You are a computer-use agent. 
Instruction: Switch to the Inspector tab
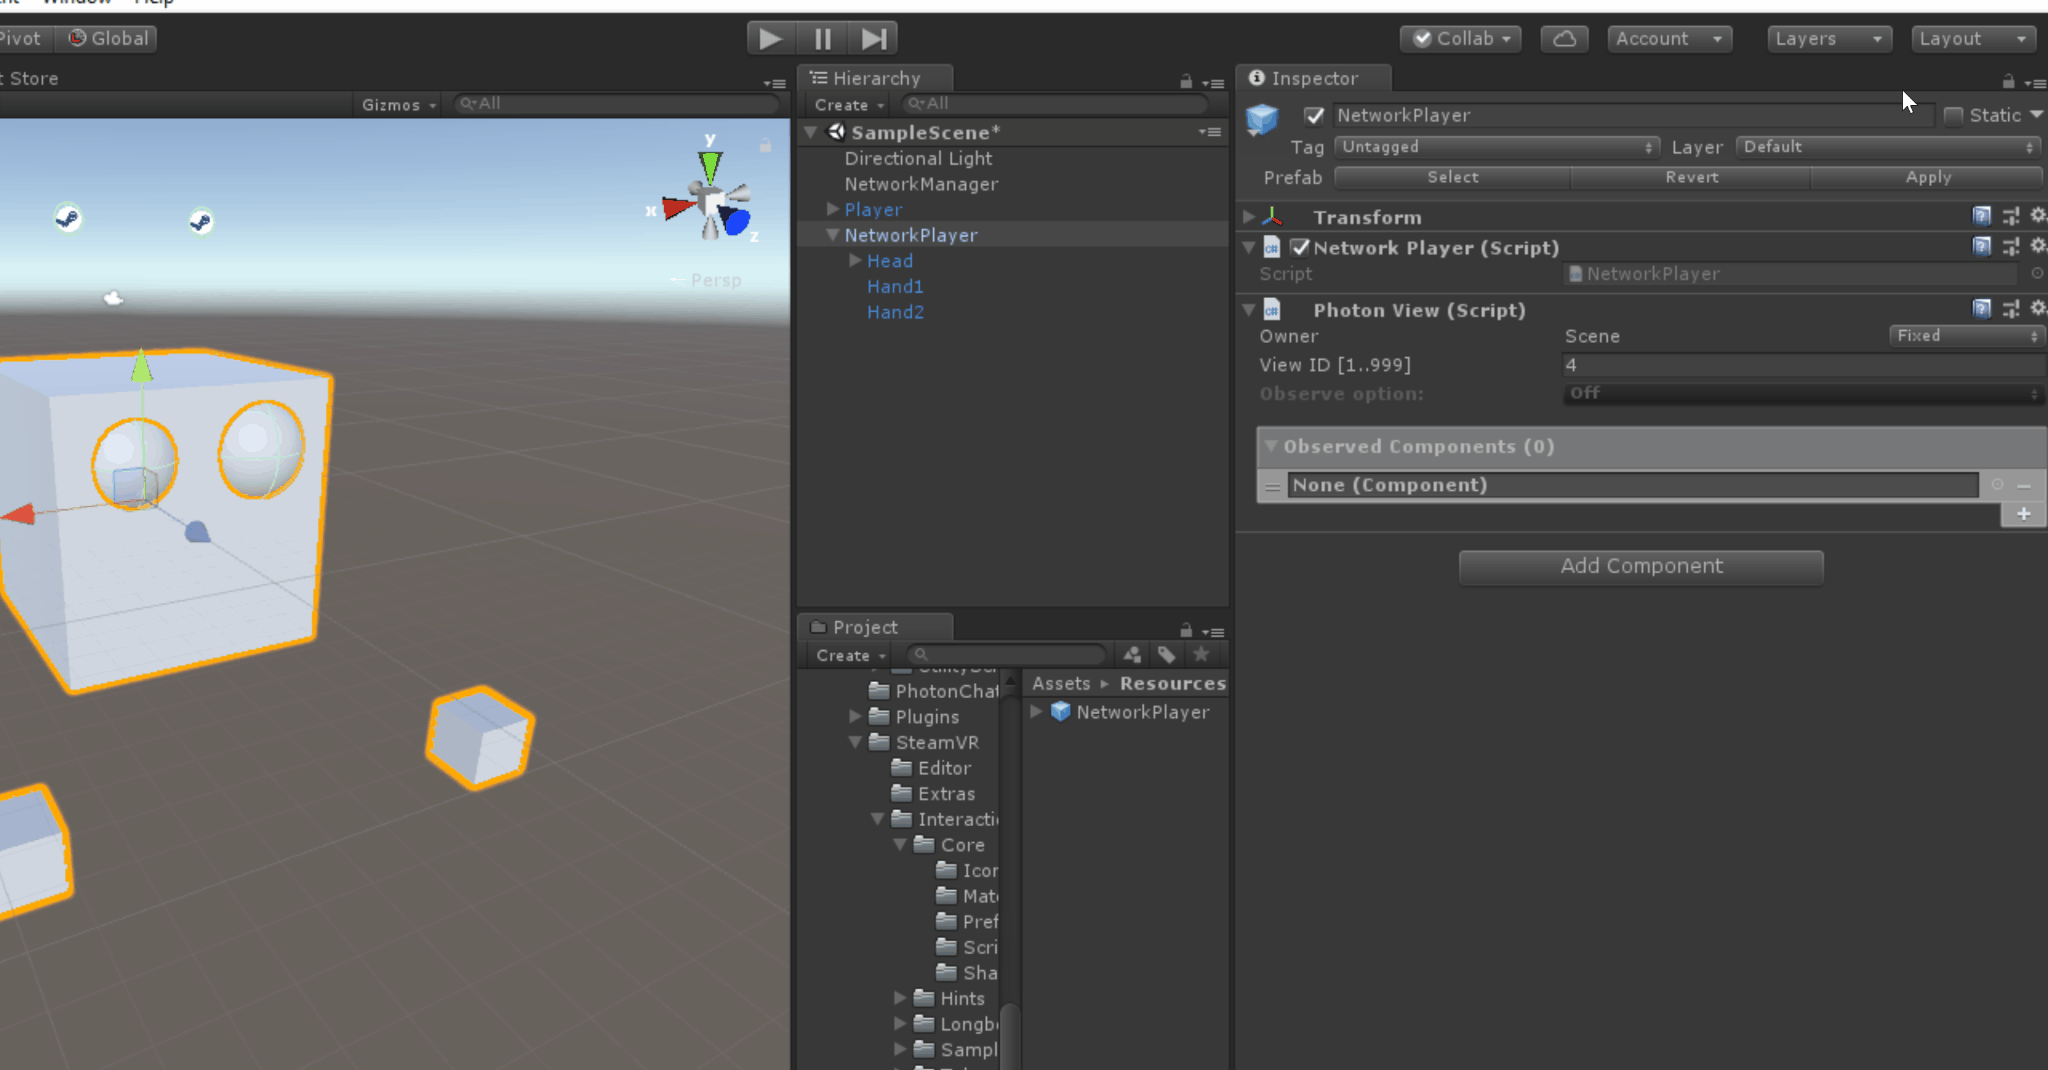[1313, 78]
